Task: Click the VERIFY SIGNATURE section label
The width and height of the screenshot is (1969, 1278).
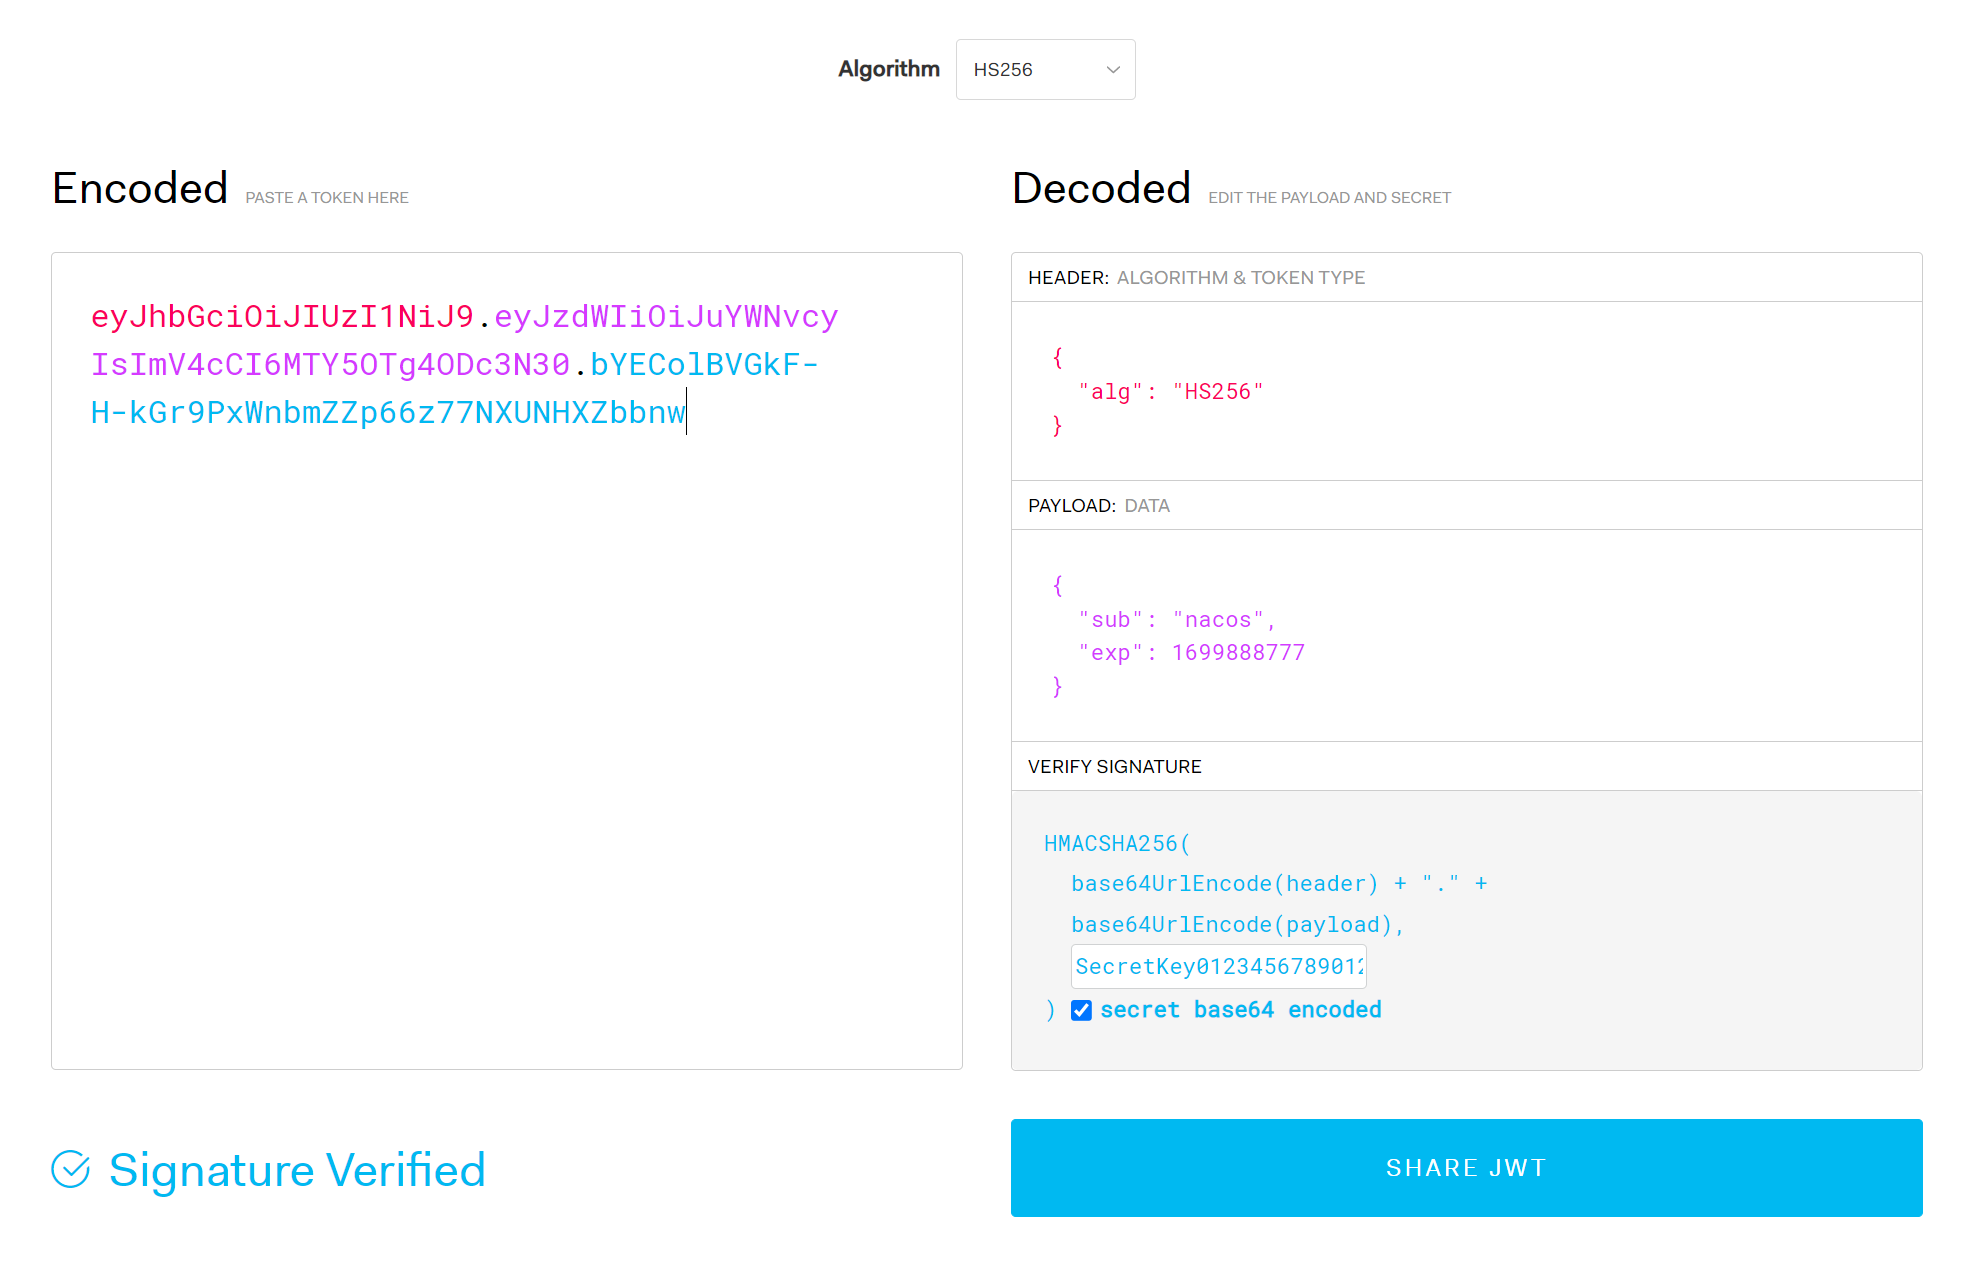Action: (1114, 767)
